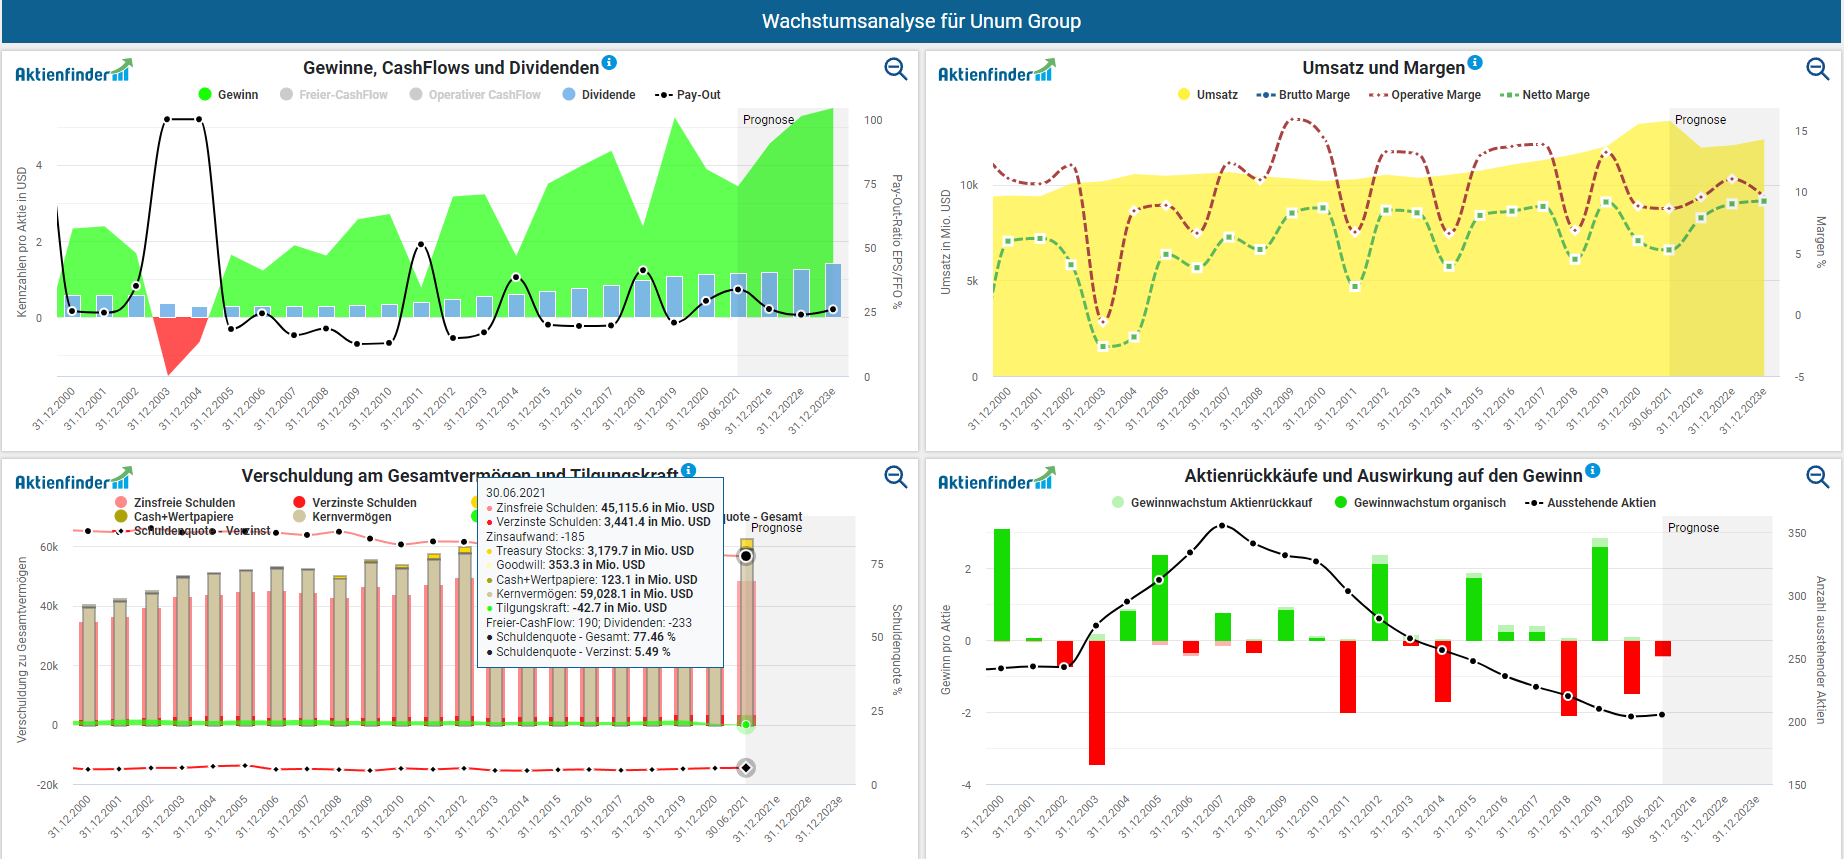Open zoom view for the Aktienrückkäufe chart

point(1817,476)
